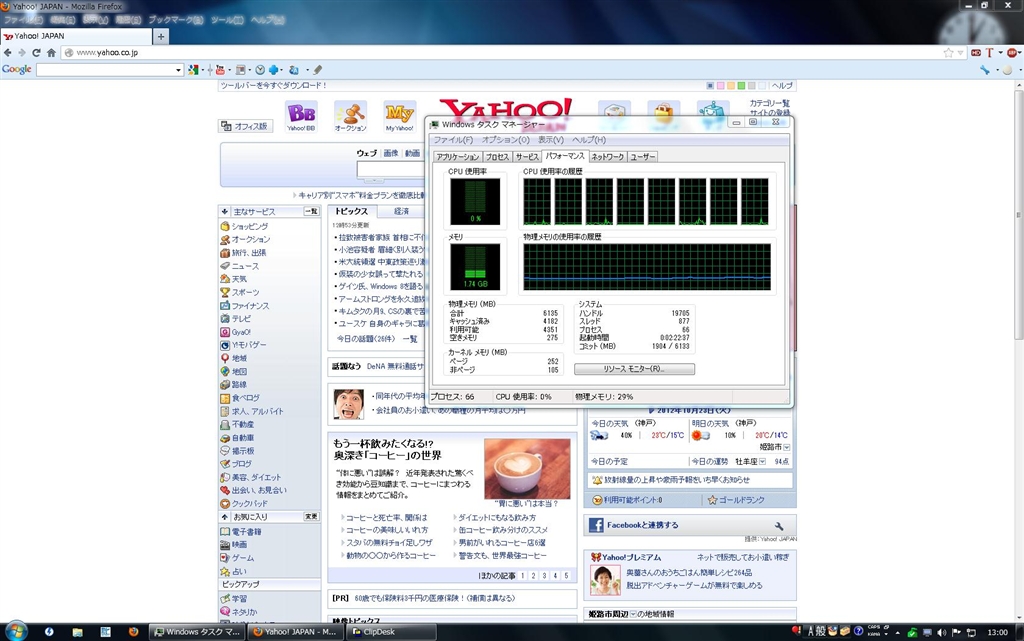
Task: Open the Google search box dropdown
Action: pyautogui.click(x=179, y=70)
